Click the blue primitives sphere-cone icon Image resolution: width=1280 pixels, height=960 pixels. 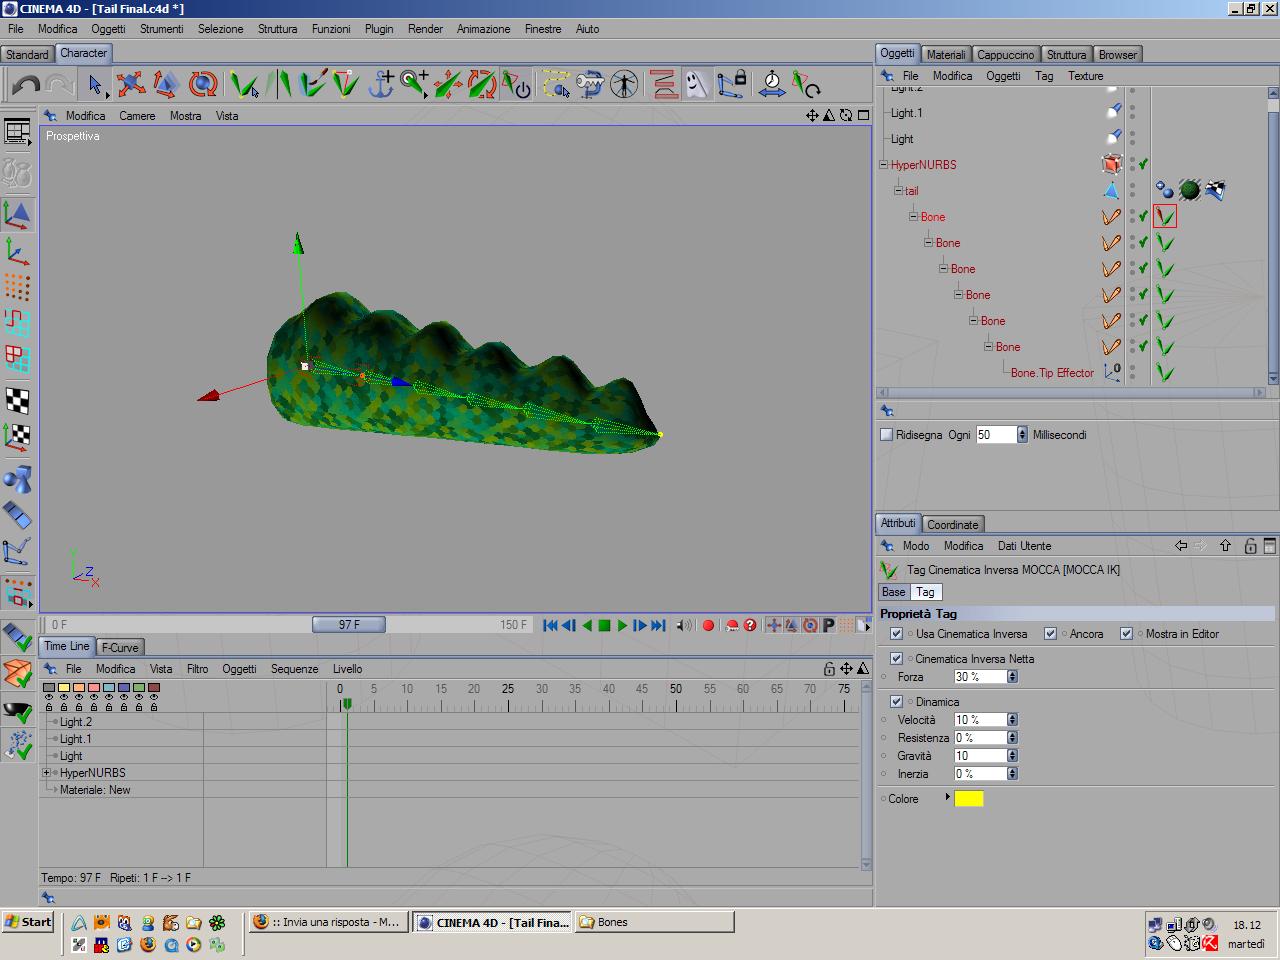pos(18,480)
